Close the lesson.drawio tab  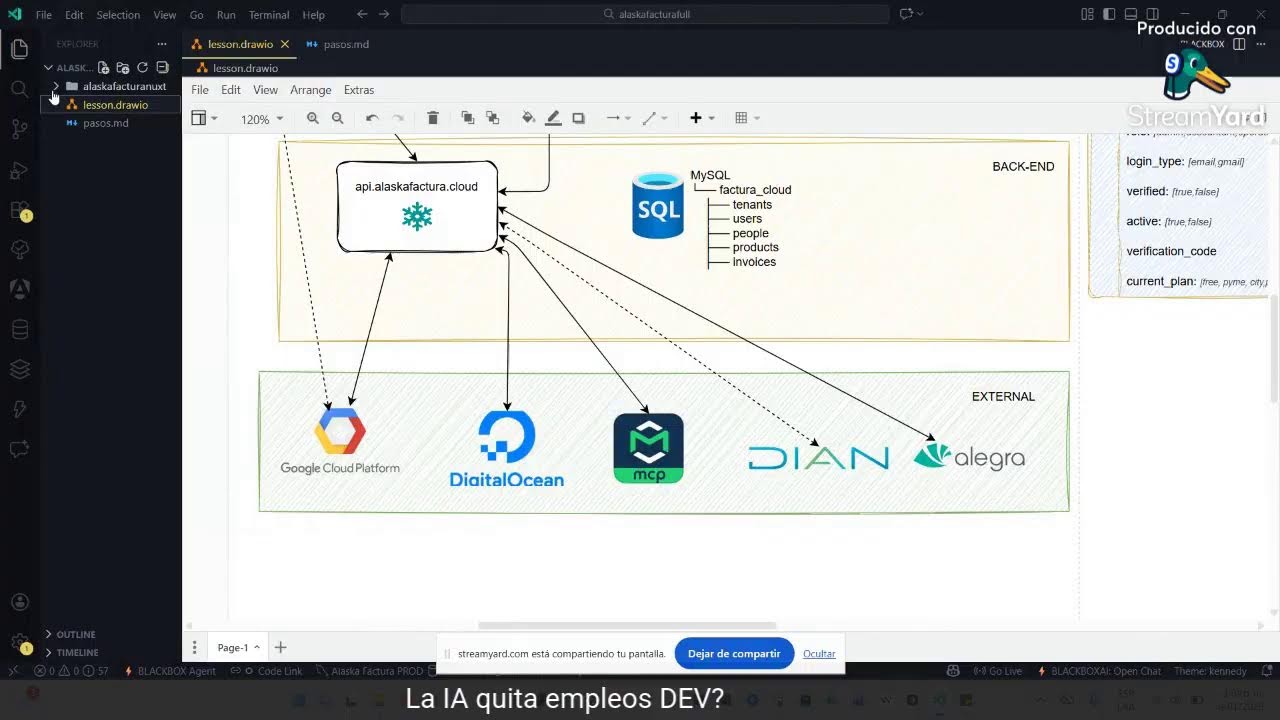click(285, 44)
